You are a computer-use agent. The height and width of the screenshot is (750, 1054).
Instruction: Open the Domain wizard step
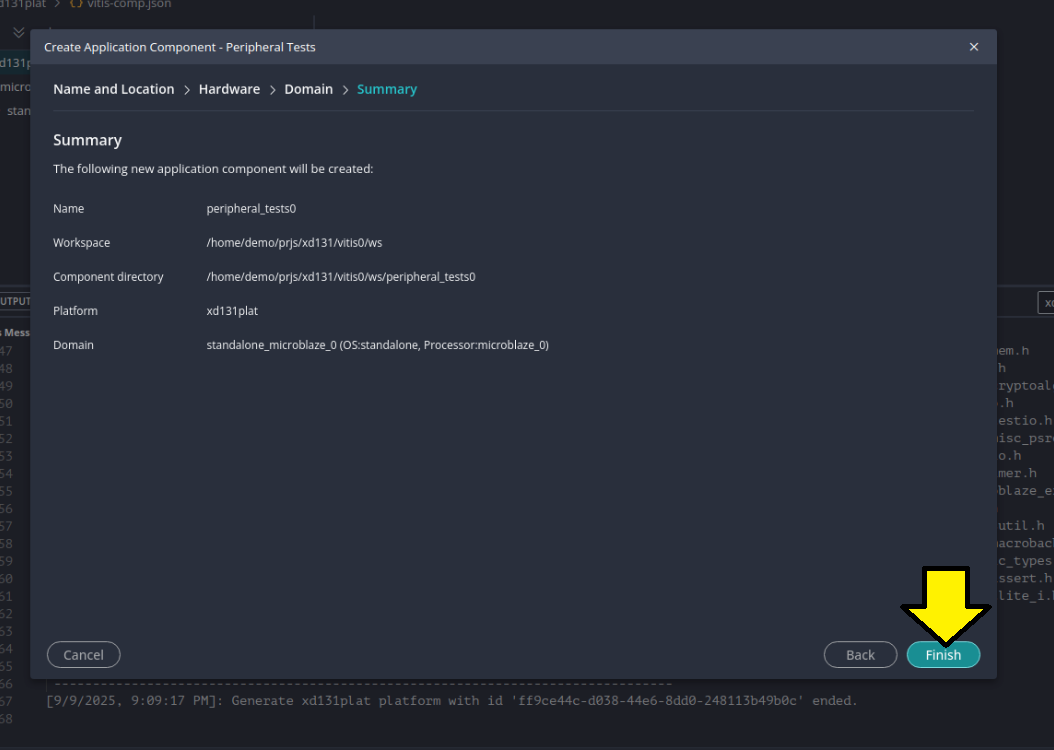308,89
